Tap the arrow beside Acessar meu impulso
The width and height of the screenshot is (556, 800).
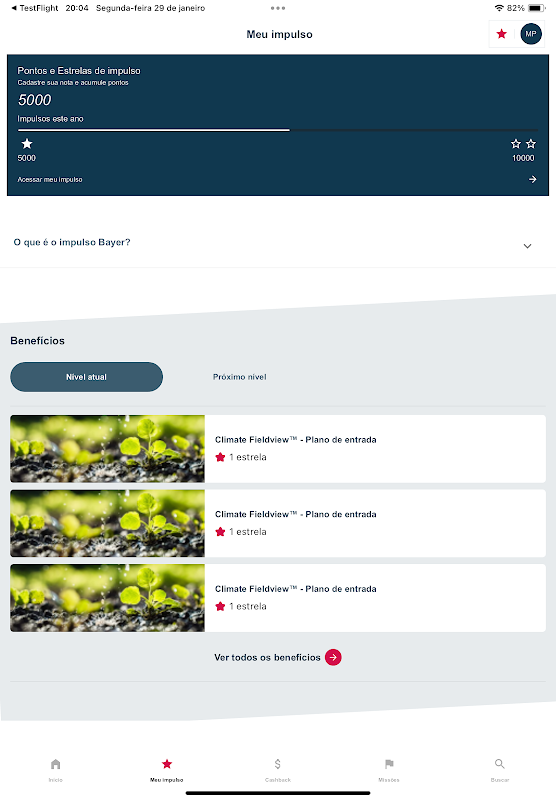(533, 179)
